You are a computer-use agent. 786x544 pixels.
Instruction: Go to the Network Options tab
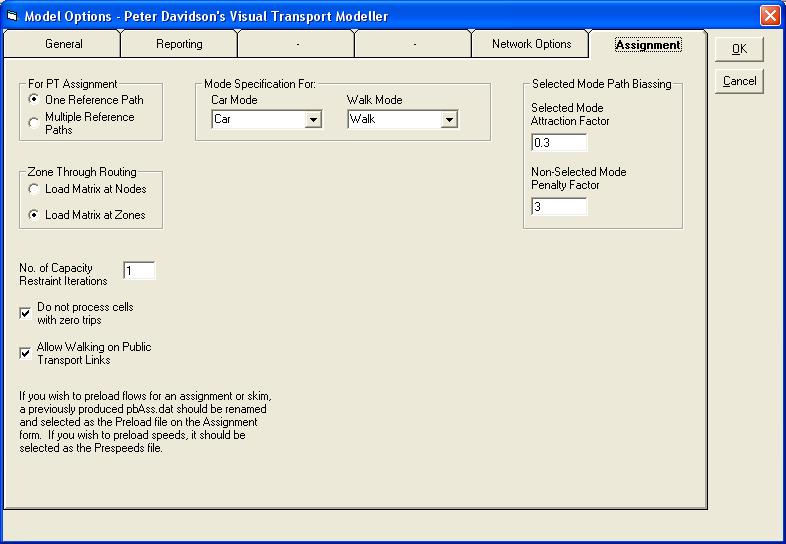[x=531, y=44]
